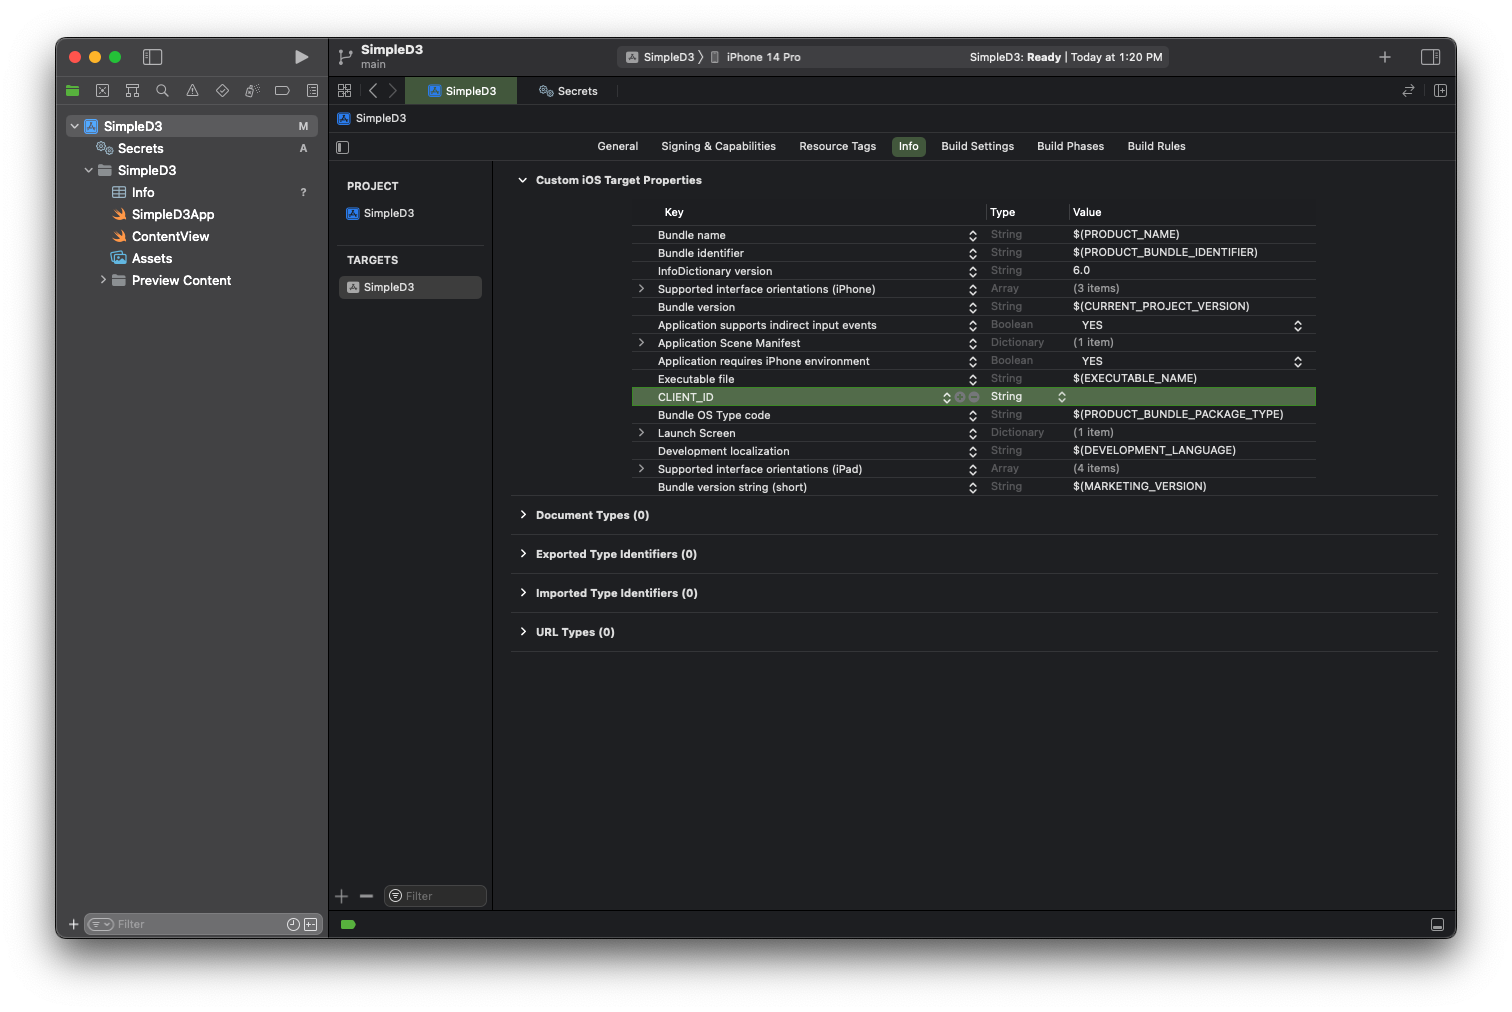Image resolution: width=1512 pixels, height=1012 pixels.
Task: Go forward in editor history
Action: tap(393, 91)
